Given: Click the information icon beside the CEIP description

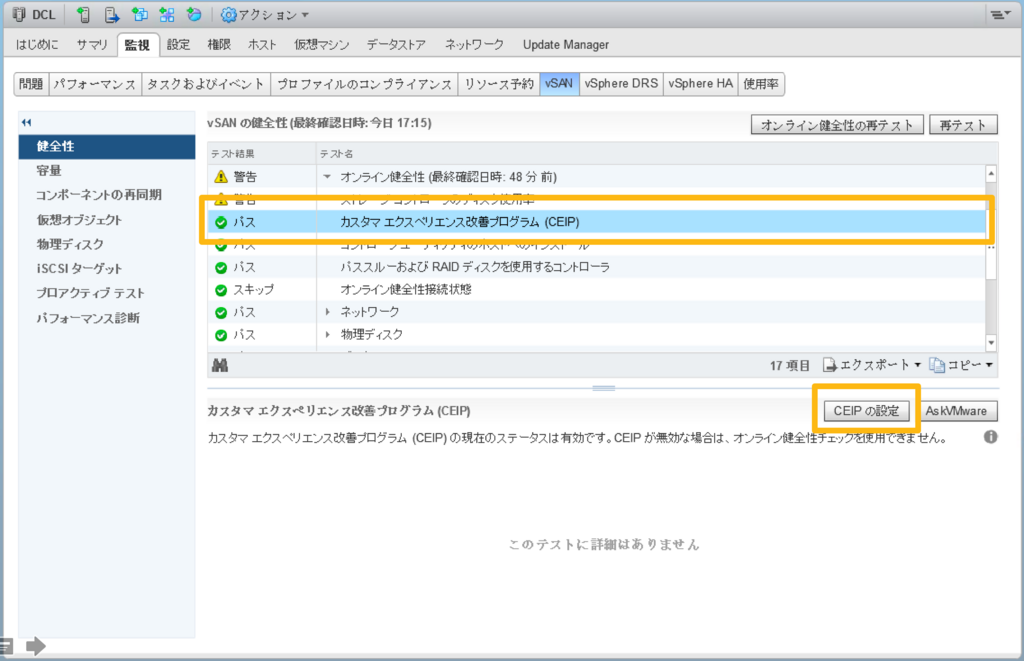Looking at the screenshot, I should (991, 437).
